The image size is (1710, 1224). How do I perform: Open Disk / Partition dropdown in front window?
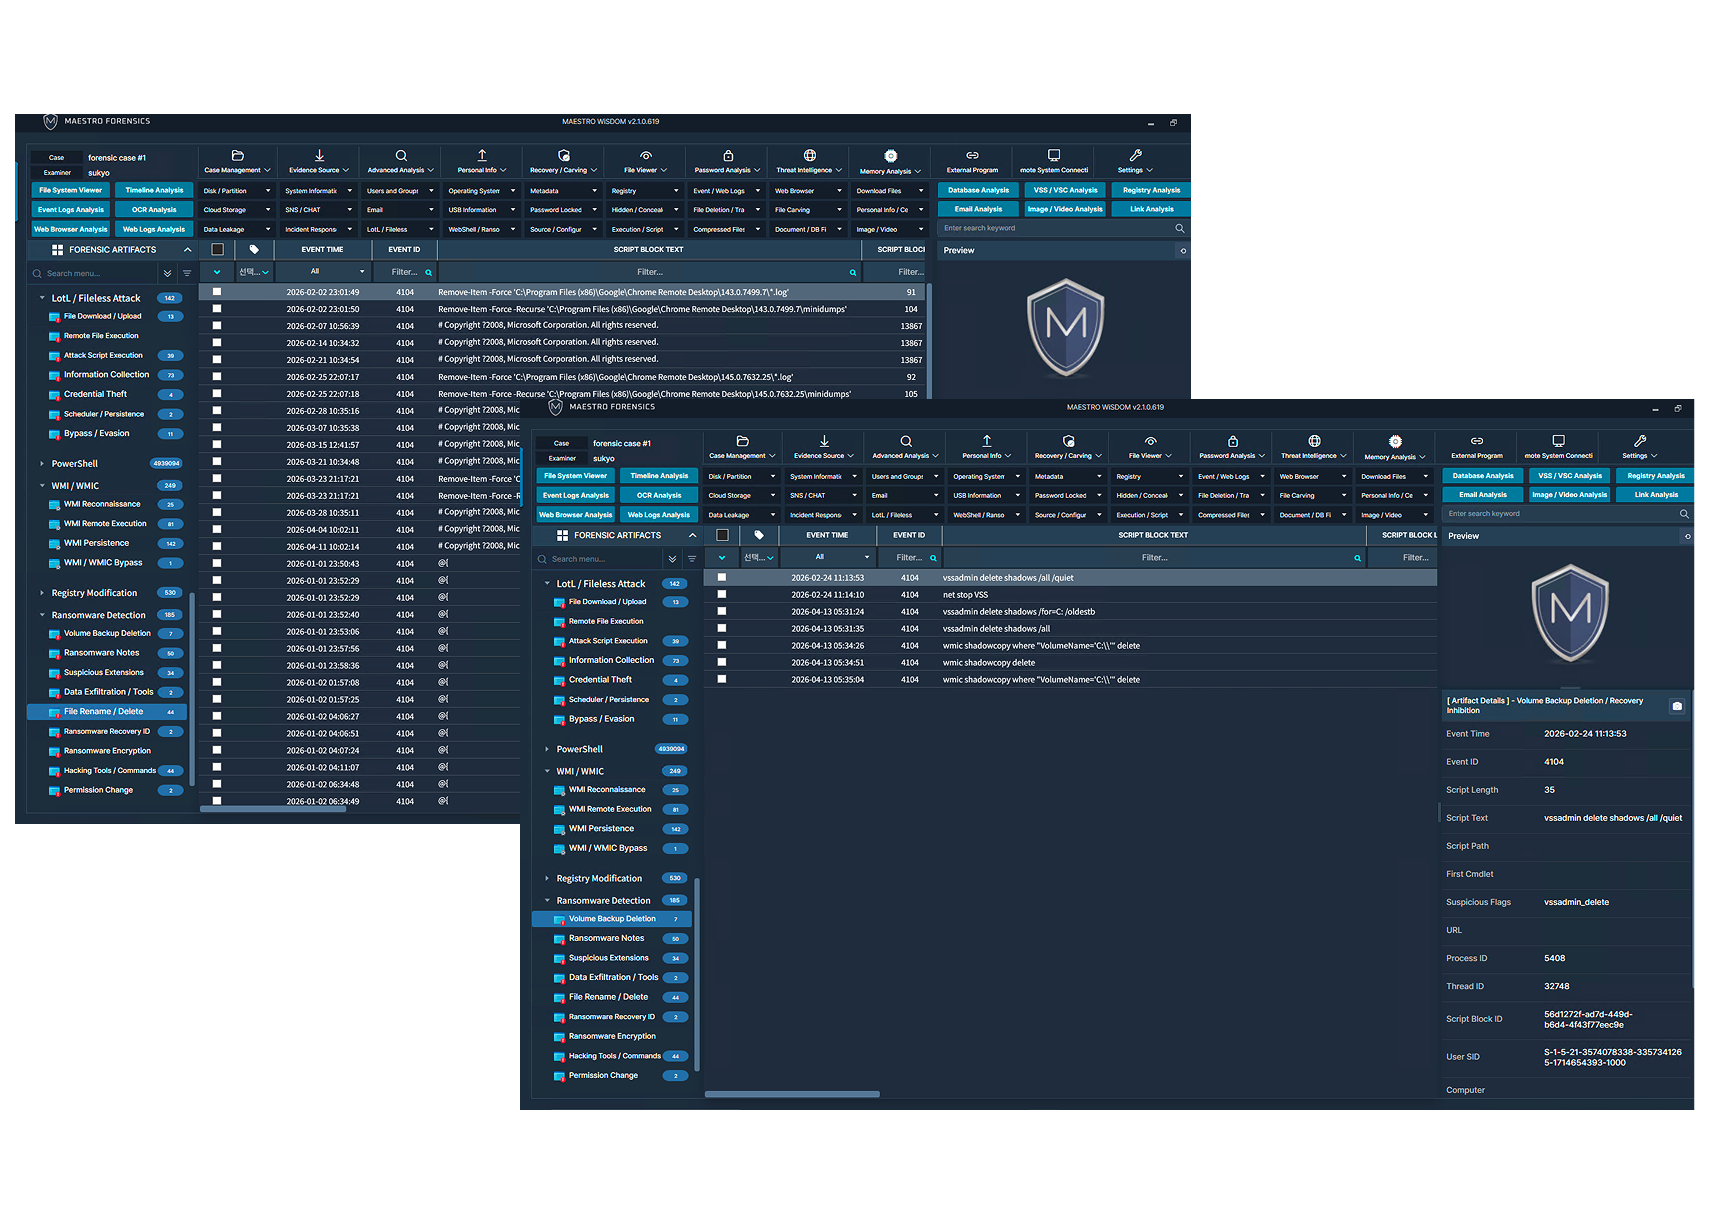741,476
